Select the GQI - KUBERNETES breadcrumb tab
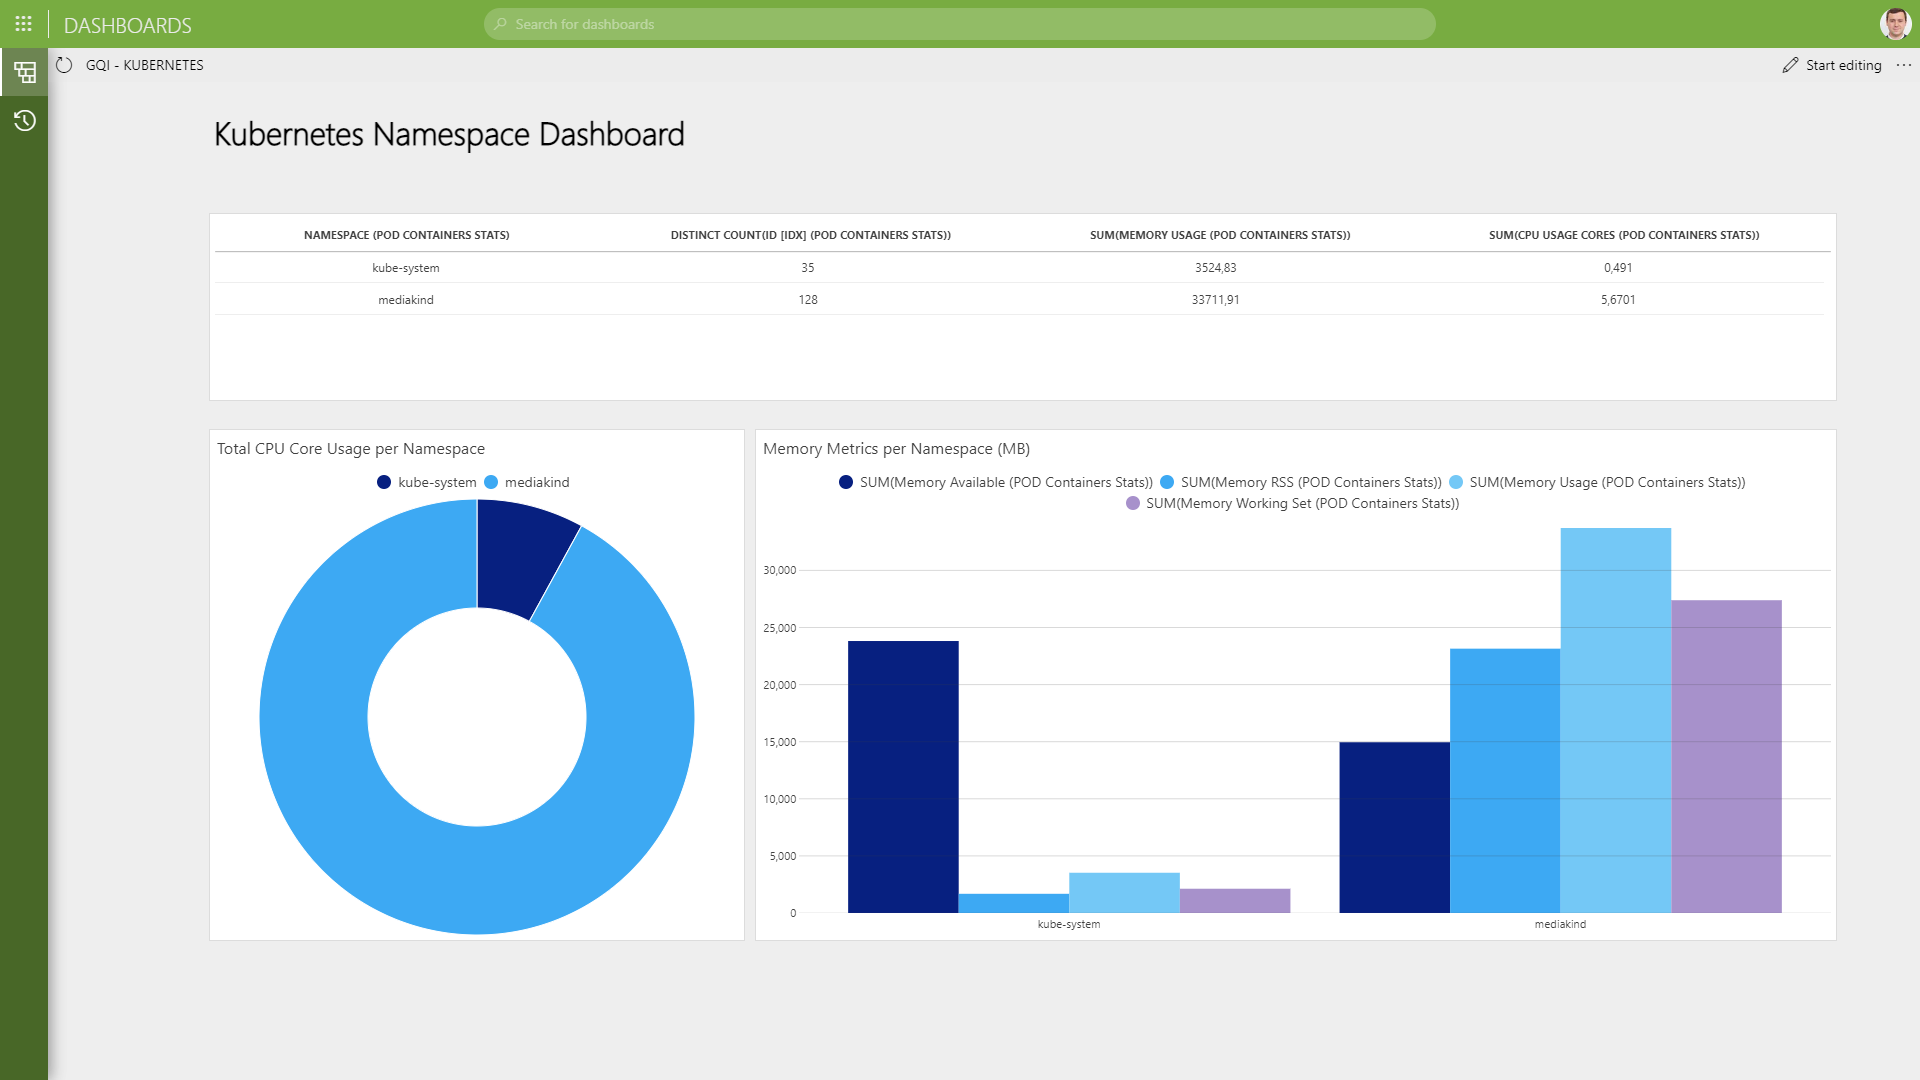The height and width of the screenshot is (1080, 1920). pos(144,65)
